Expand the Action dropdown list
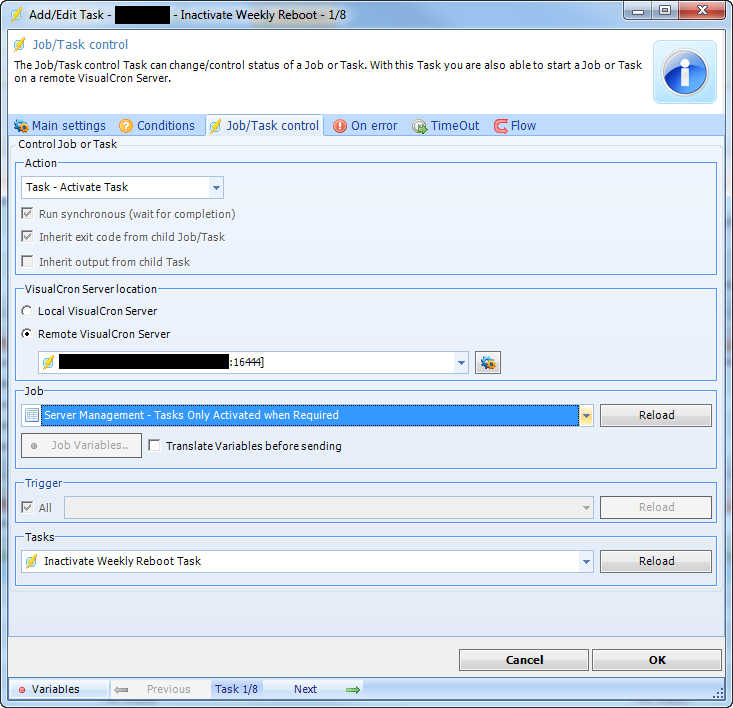This screenshot has width=733, height=708. click(216, 187)
